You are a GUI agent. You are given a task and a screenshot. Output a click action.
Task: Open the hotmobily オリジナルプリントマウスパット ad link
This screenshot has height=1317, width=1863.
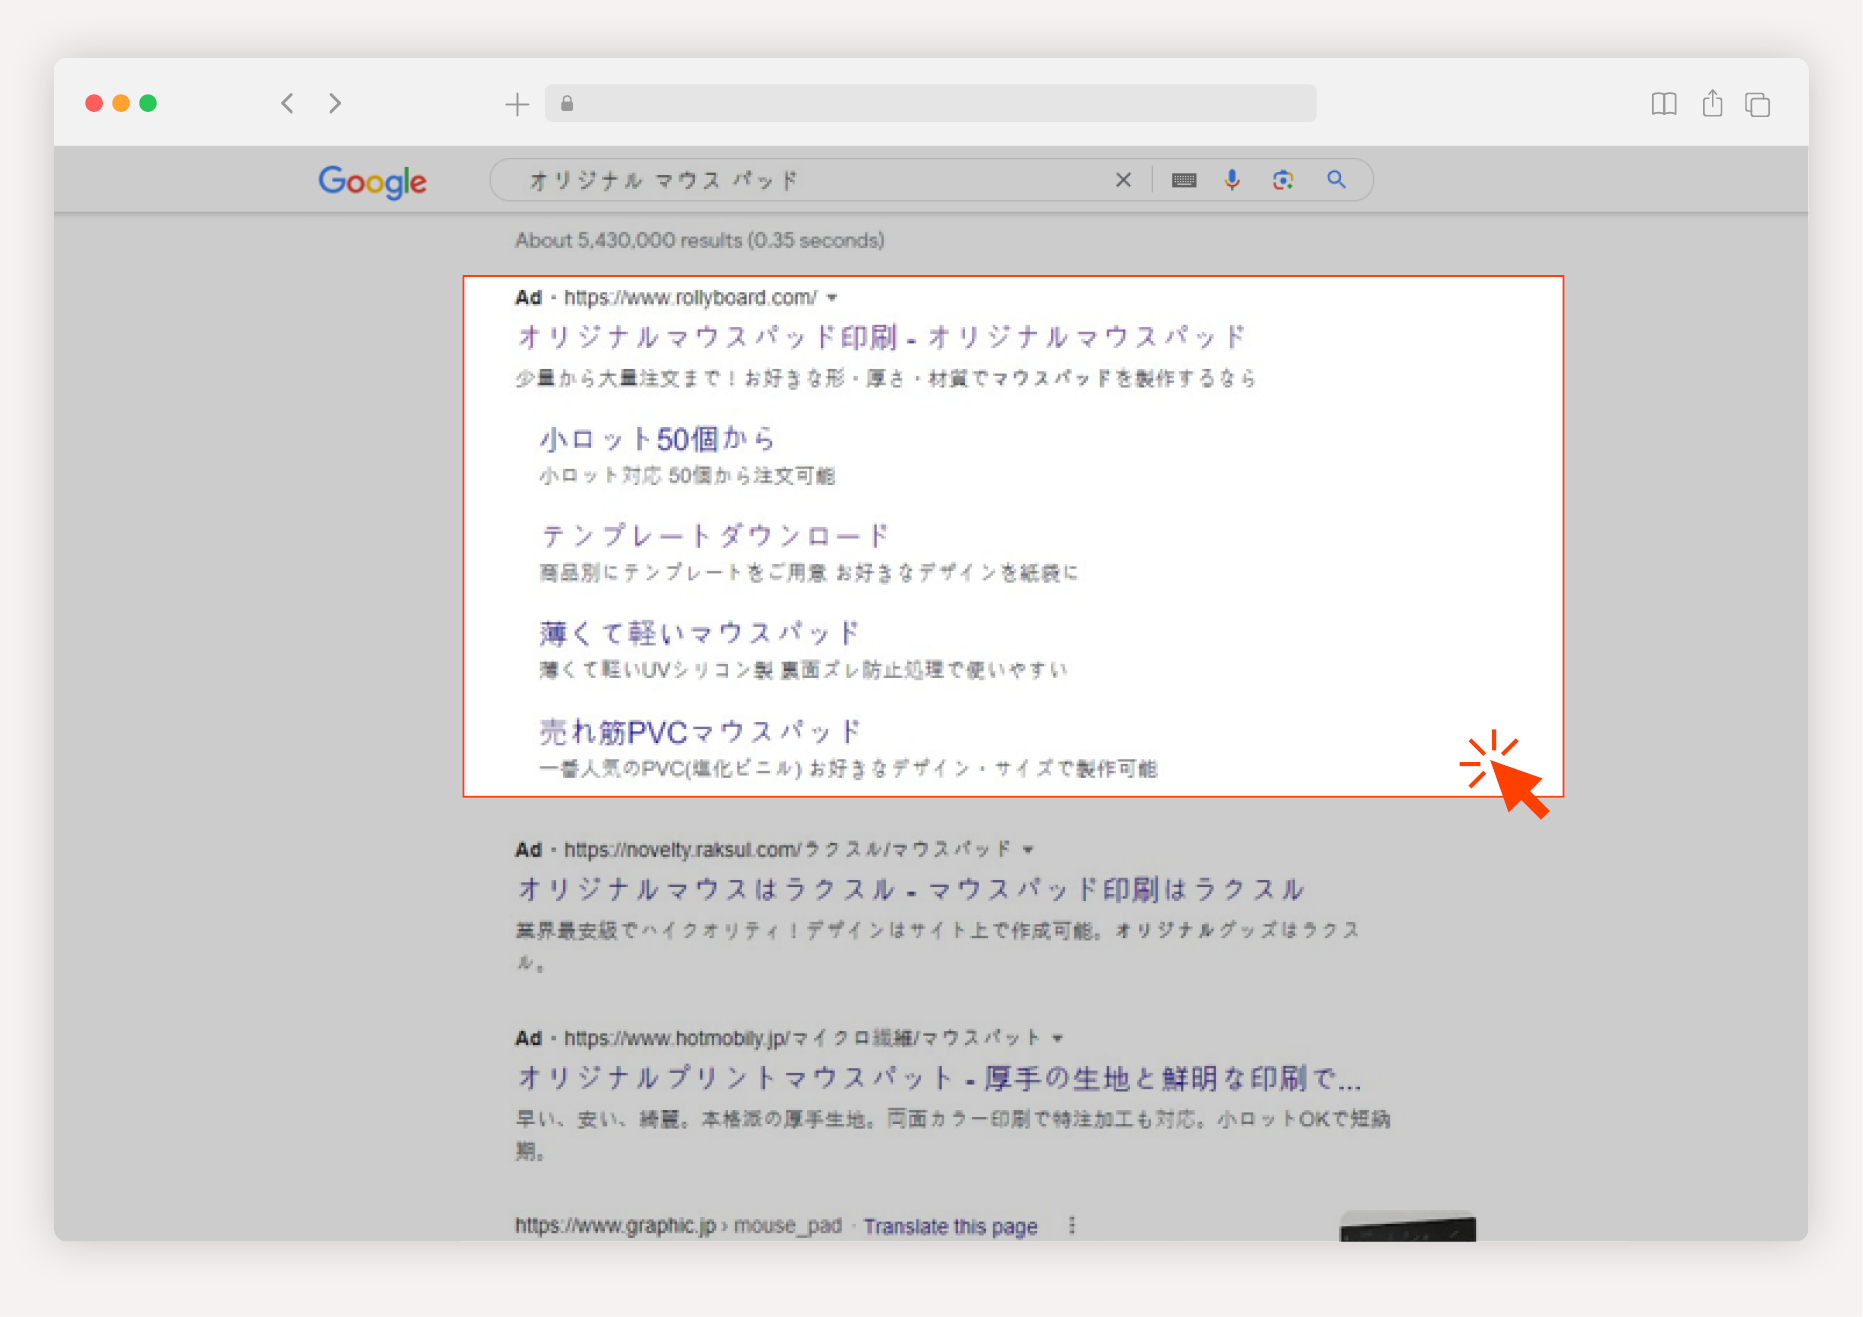click(939, 1078)
